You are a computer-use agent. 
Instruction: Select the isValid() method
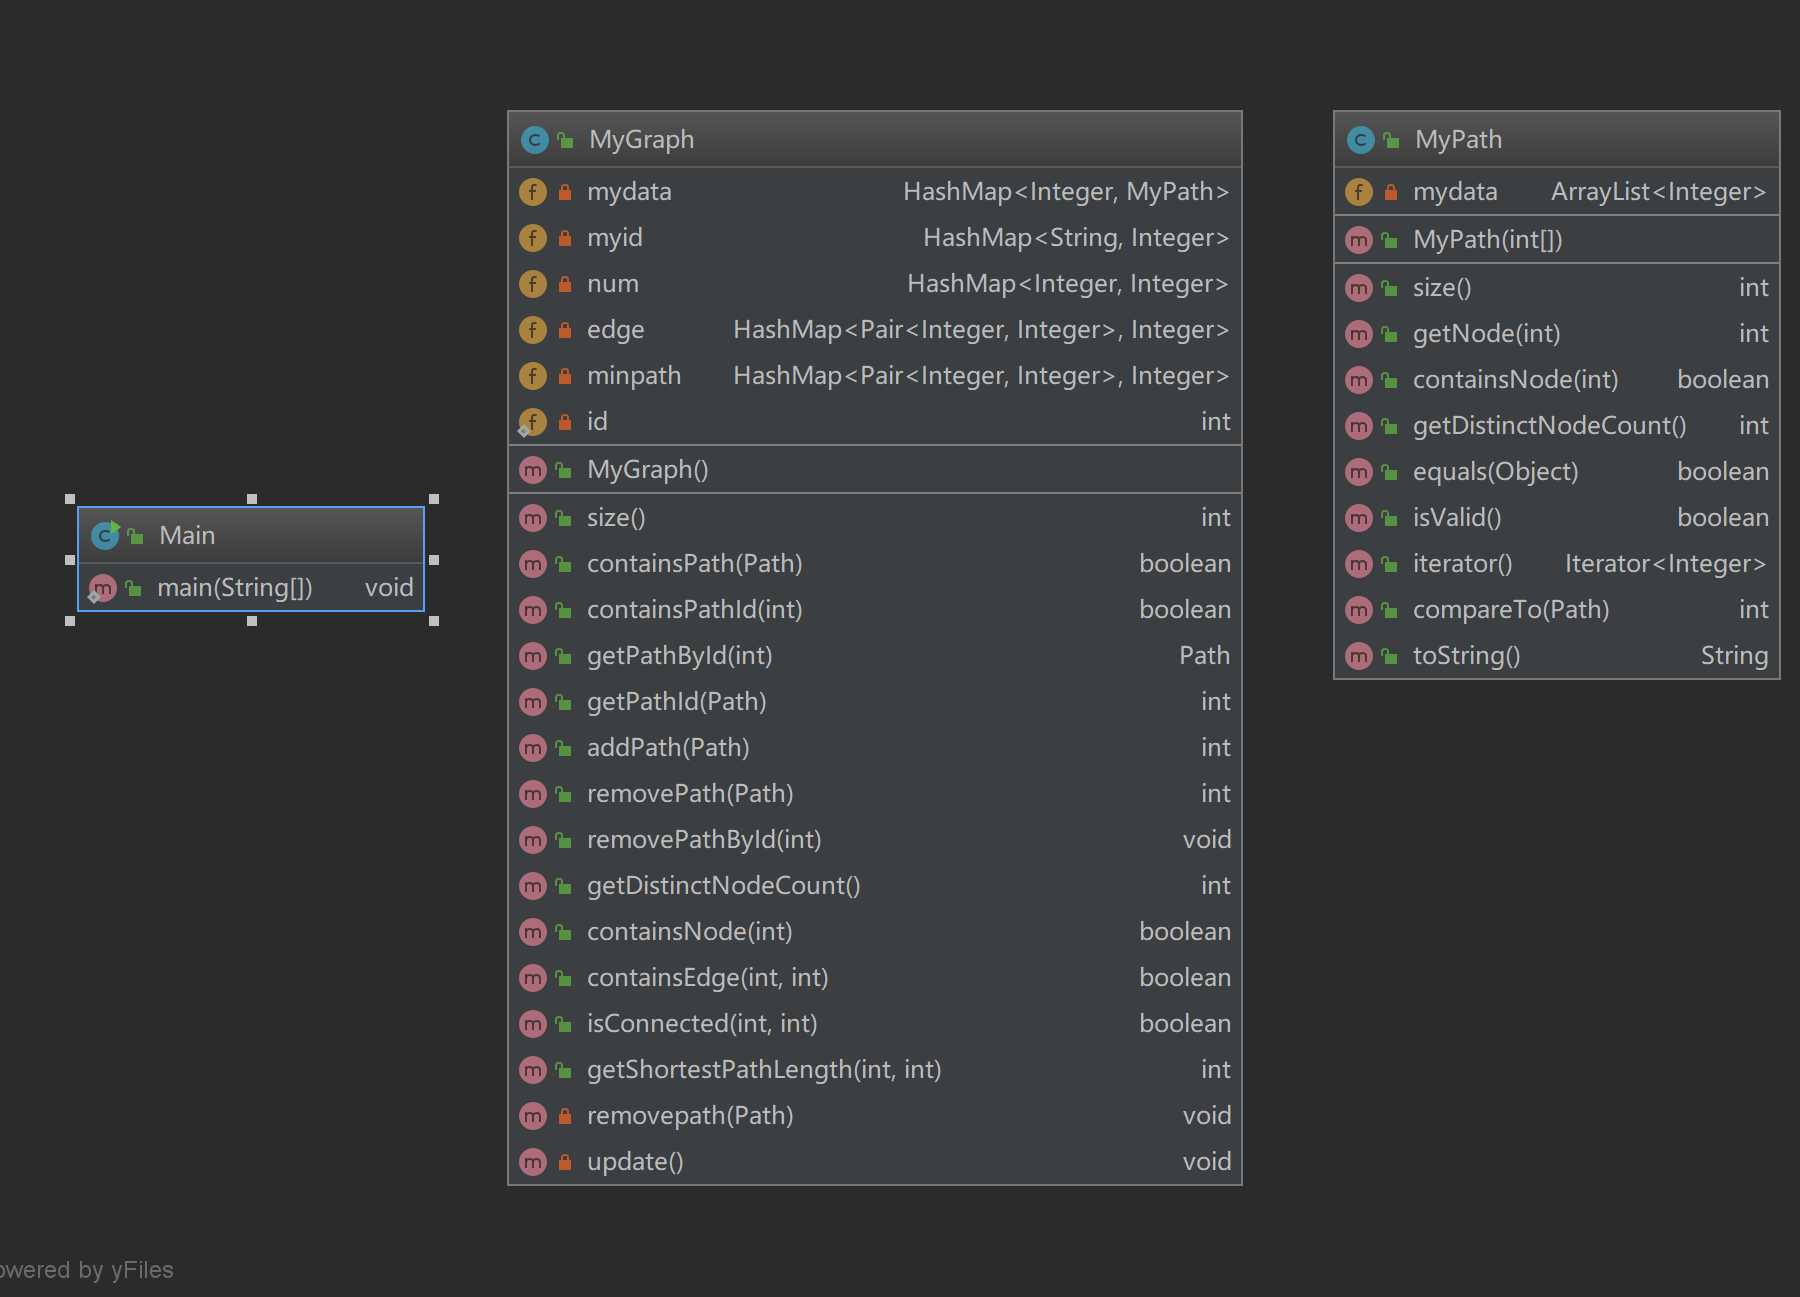(x=1557, y=518)
